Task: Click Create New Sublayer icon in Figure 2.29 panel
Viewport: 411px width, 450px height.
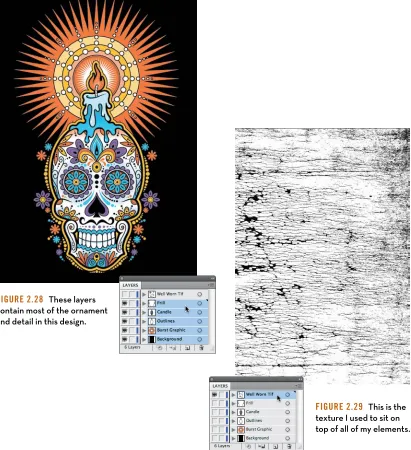Action: point(262,446)
